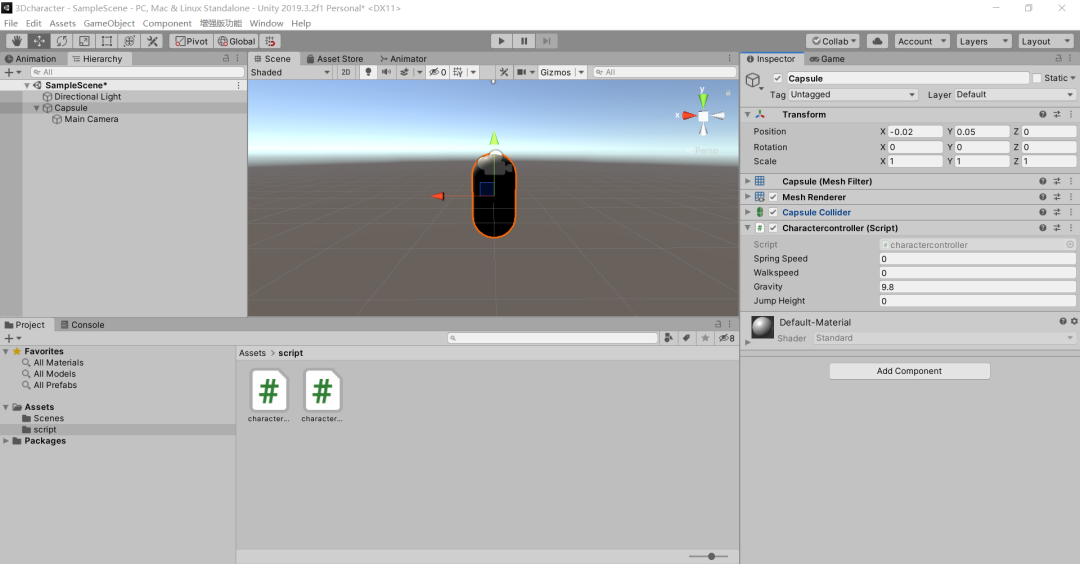Disable the Charactercontroller script checkbox
The image size is (1080, 564).
[773, 228]
